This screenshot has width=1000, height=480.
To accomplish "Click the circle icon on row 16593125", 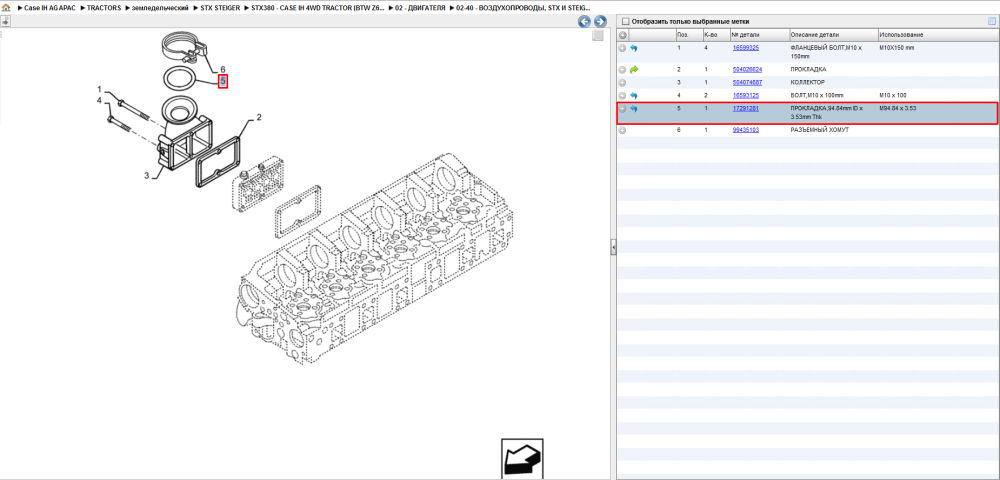I will [x=622, y=95].
